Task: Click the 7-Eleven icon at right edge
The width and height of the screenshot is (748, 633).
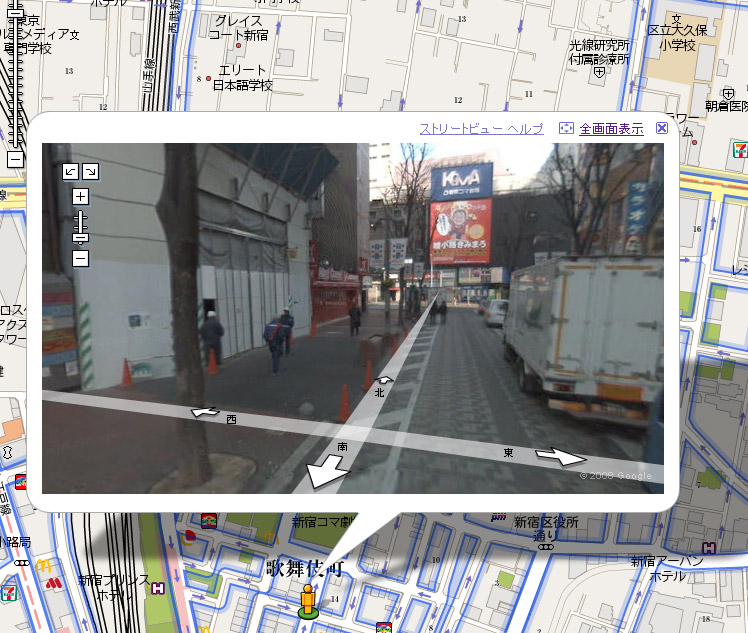Action: click(x=740, y=150)
